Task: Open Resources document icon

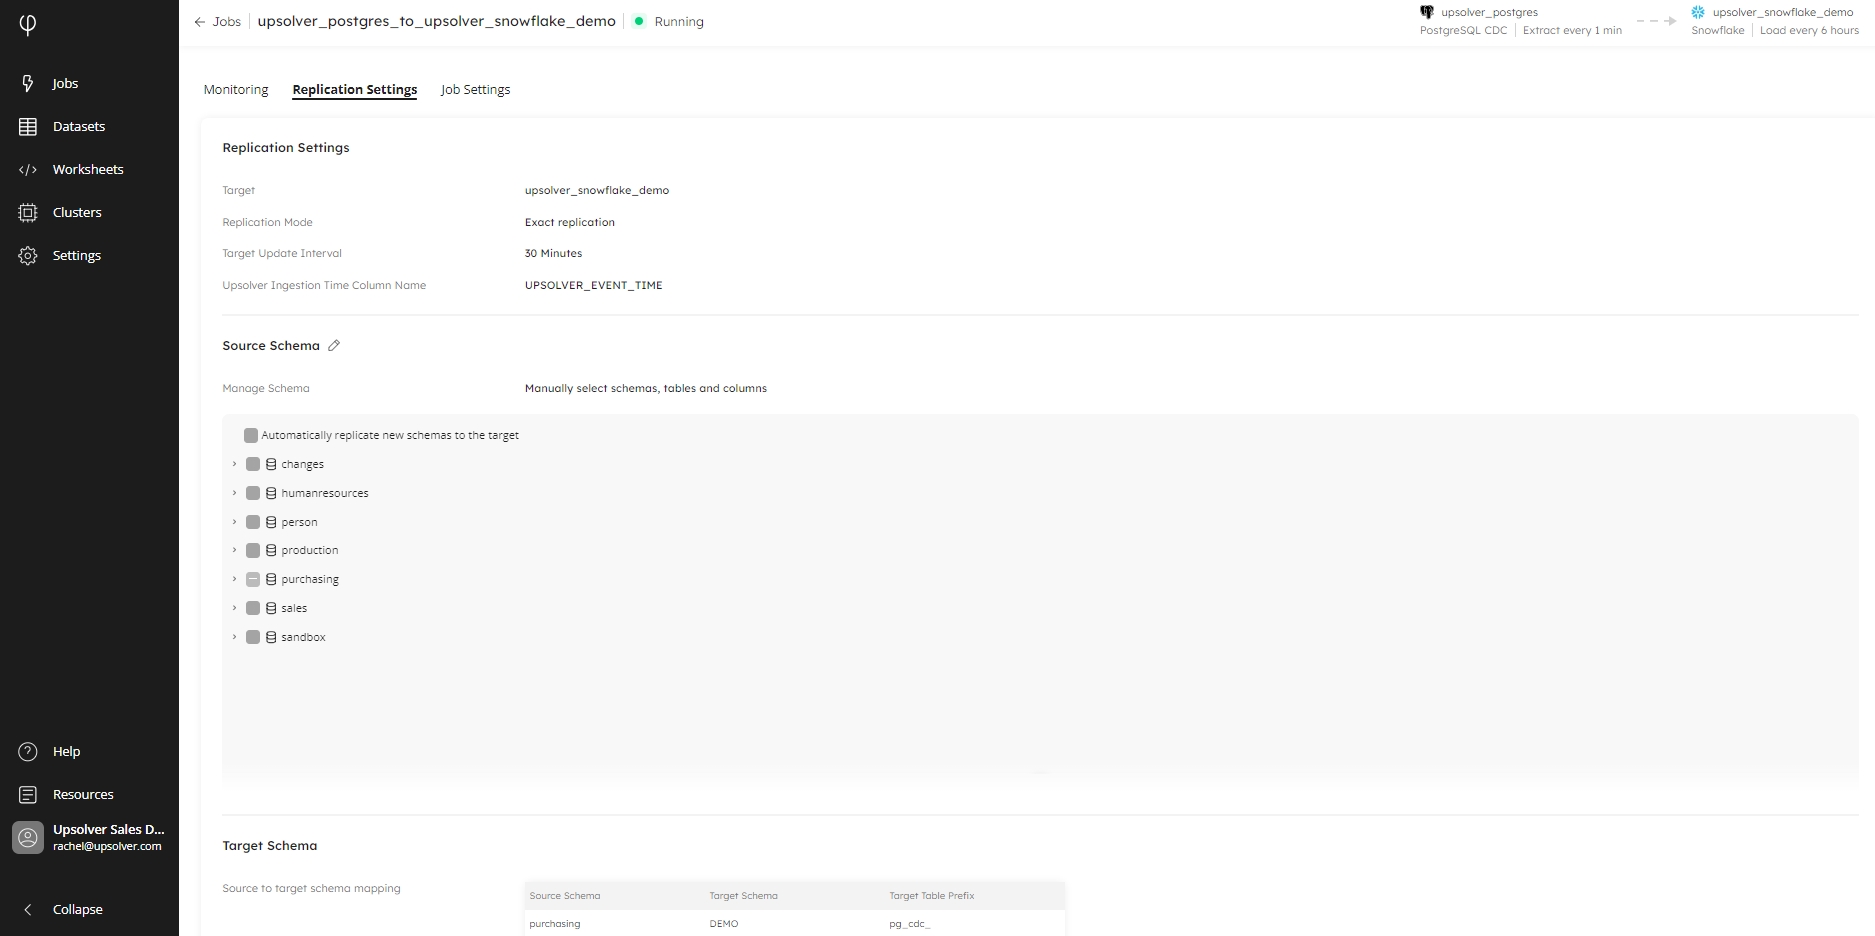Action: tap(28, 794)
